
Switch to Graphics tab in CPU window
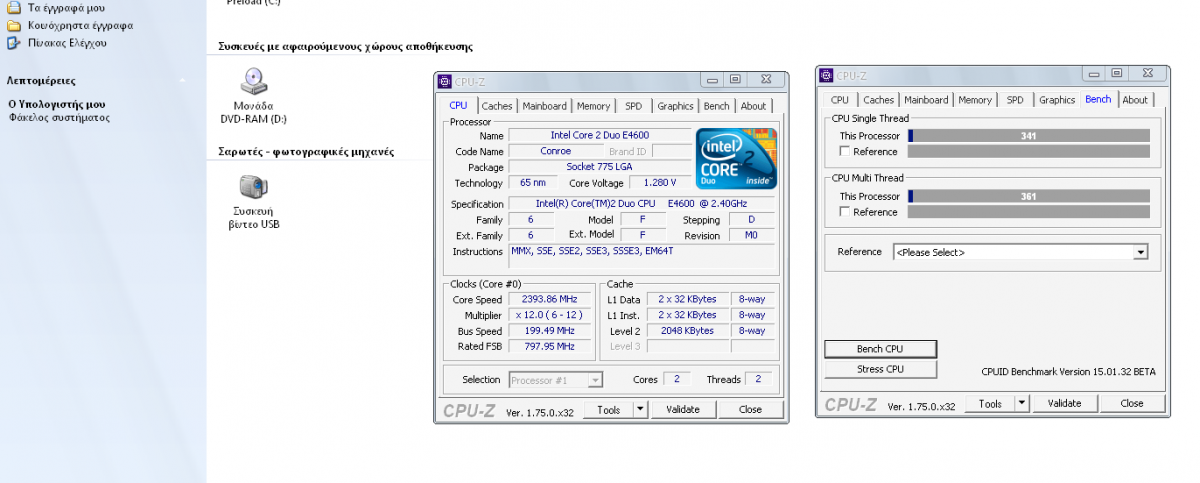click(675, 106)
